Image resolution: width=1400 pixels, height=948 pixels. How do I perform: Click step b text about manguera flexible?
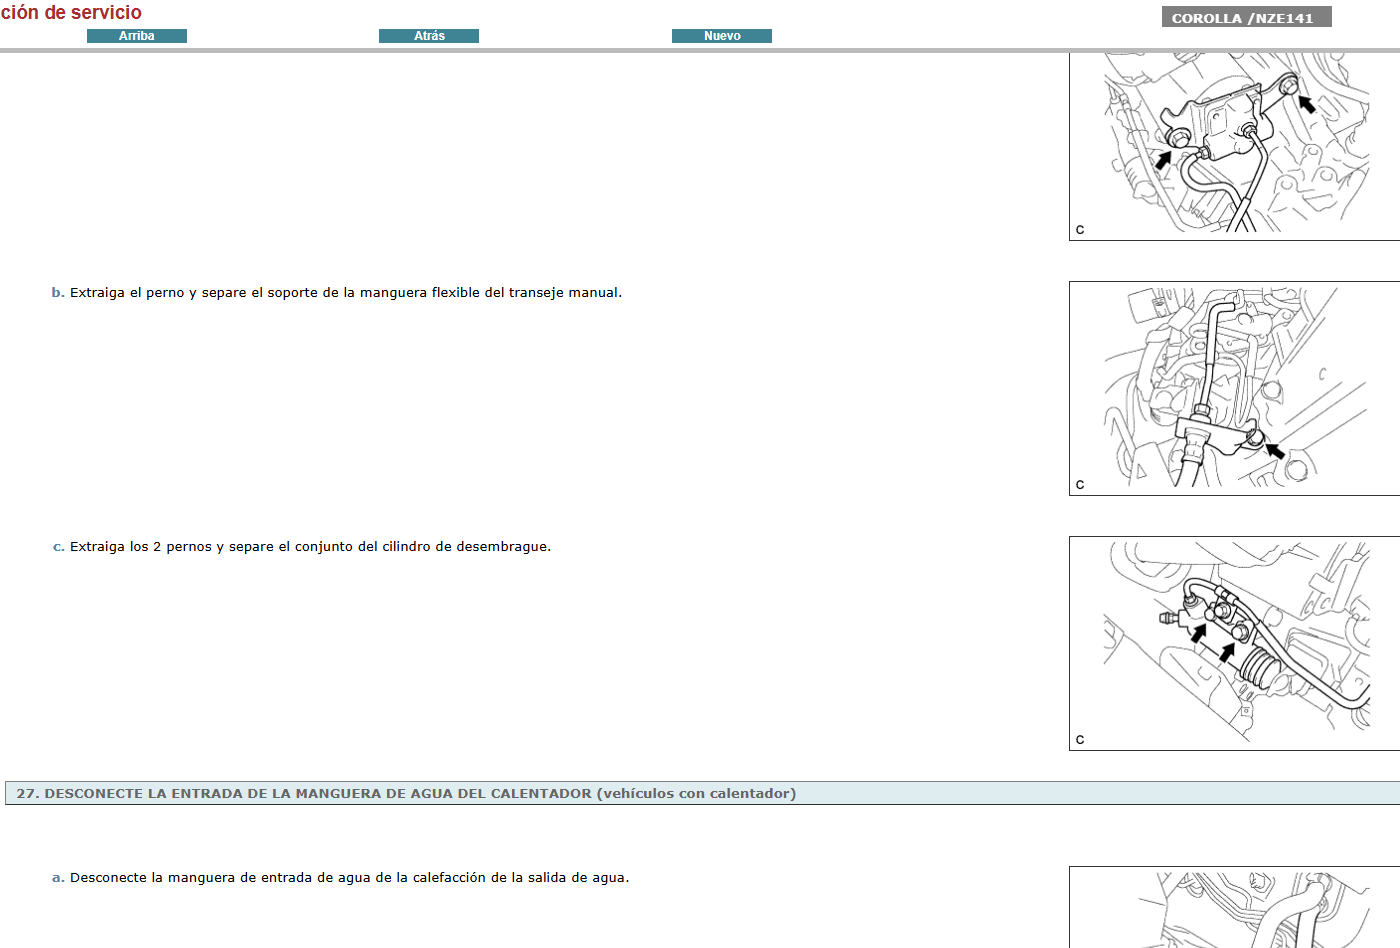tap(345, 293)
